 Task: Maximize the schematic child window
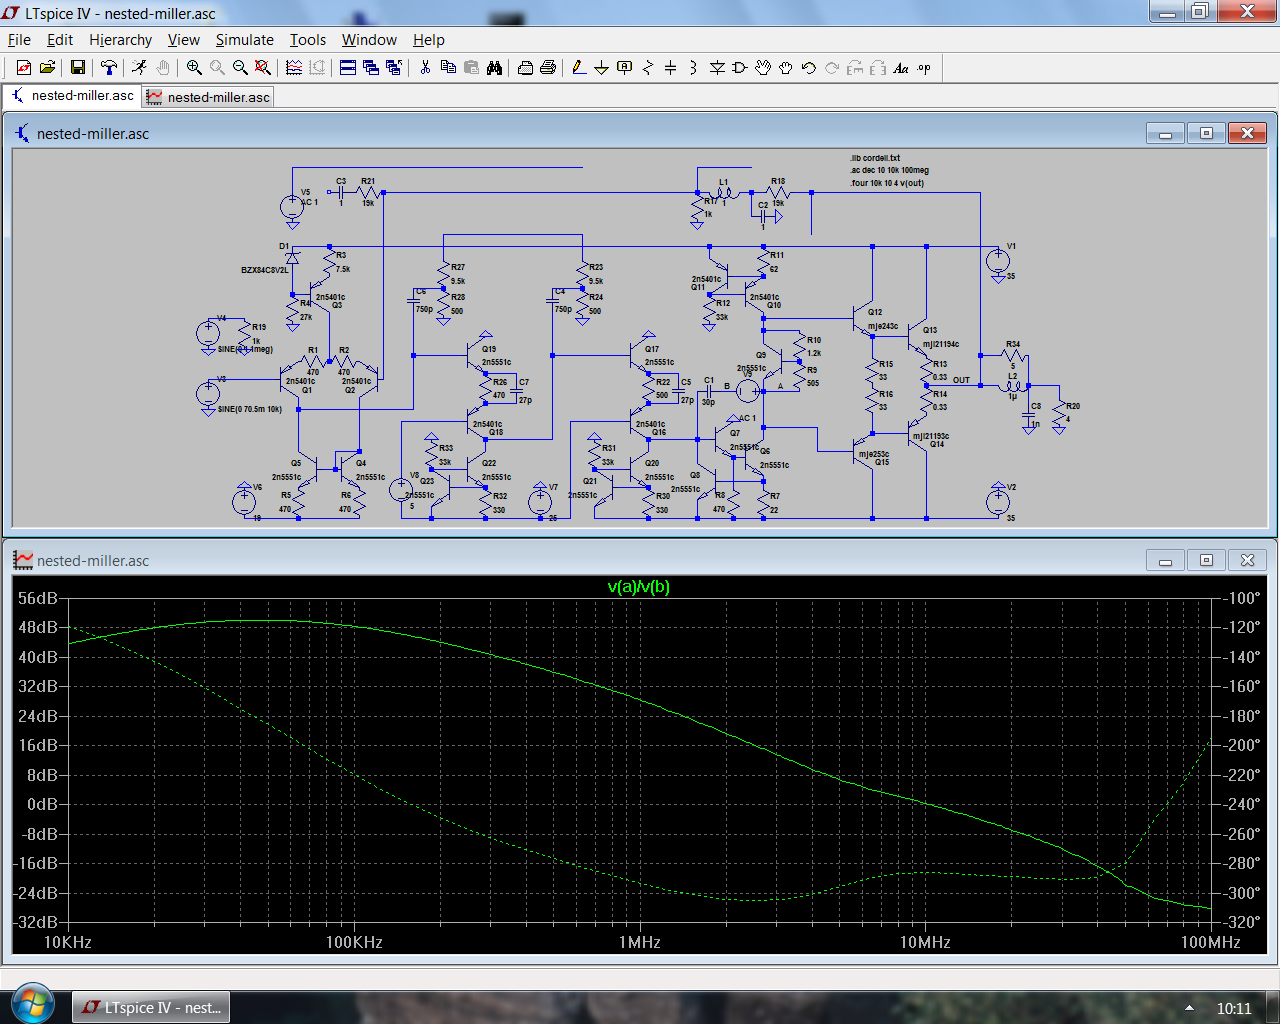click(1206, 133)
